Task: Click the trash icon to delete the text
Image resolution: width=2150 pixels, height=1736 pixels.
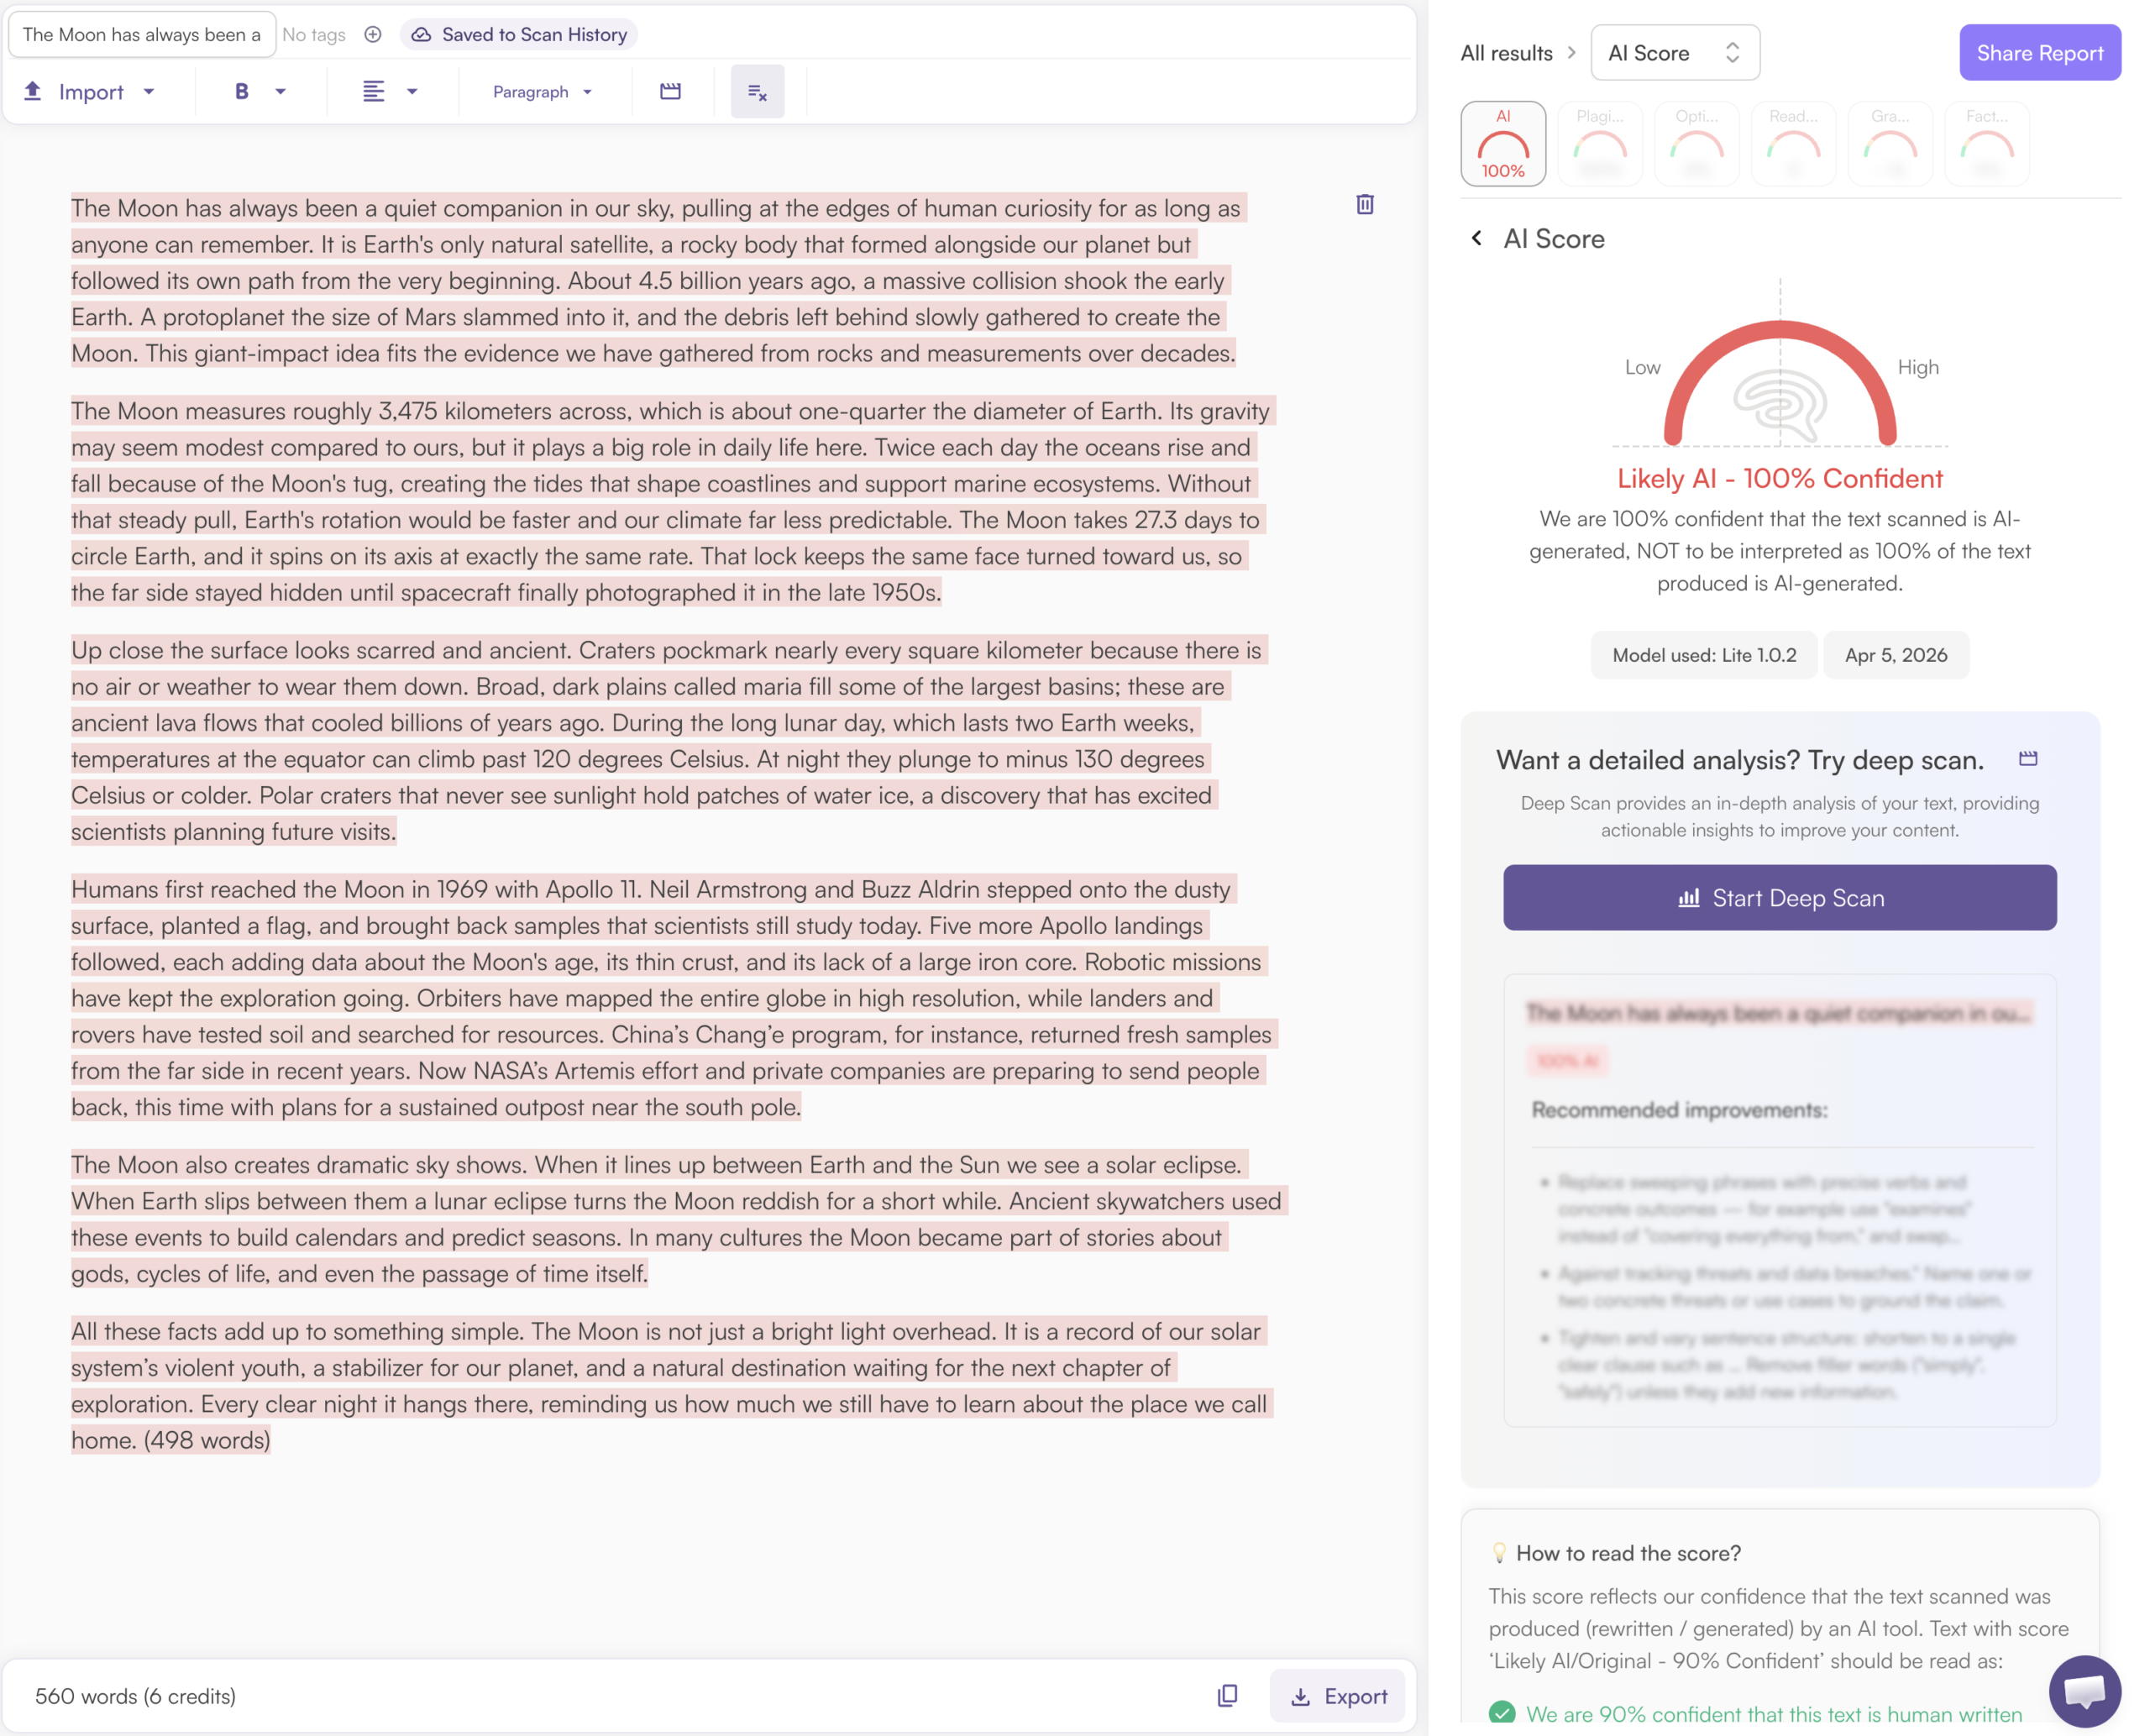Action: click(x=1364, y=205)
